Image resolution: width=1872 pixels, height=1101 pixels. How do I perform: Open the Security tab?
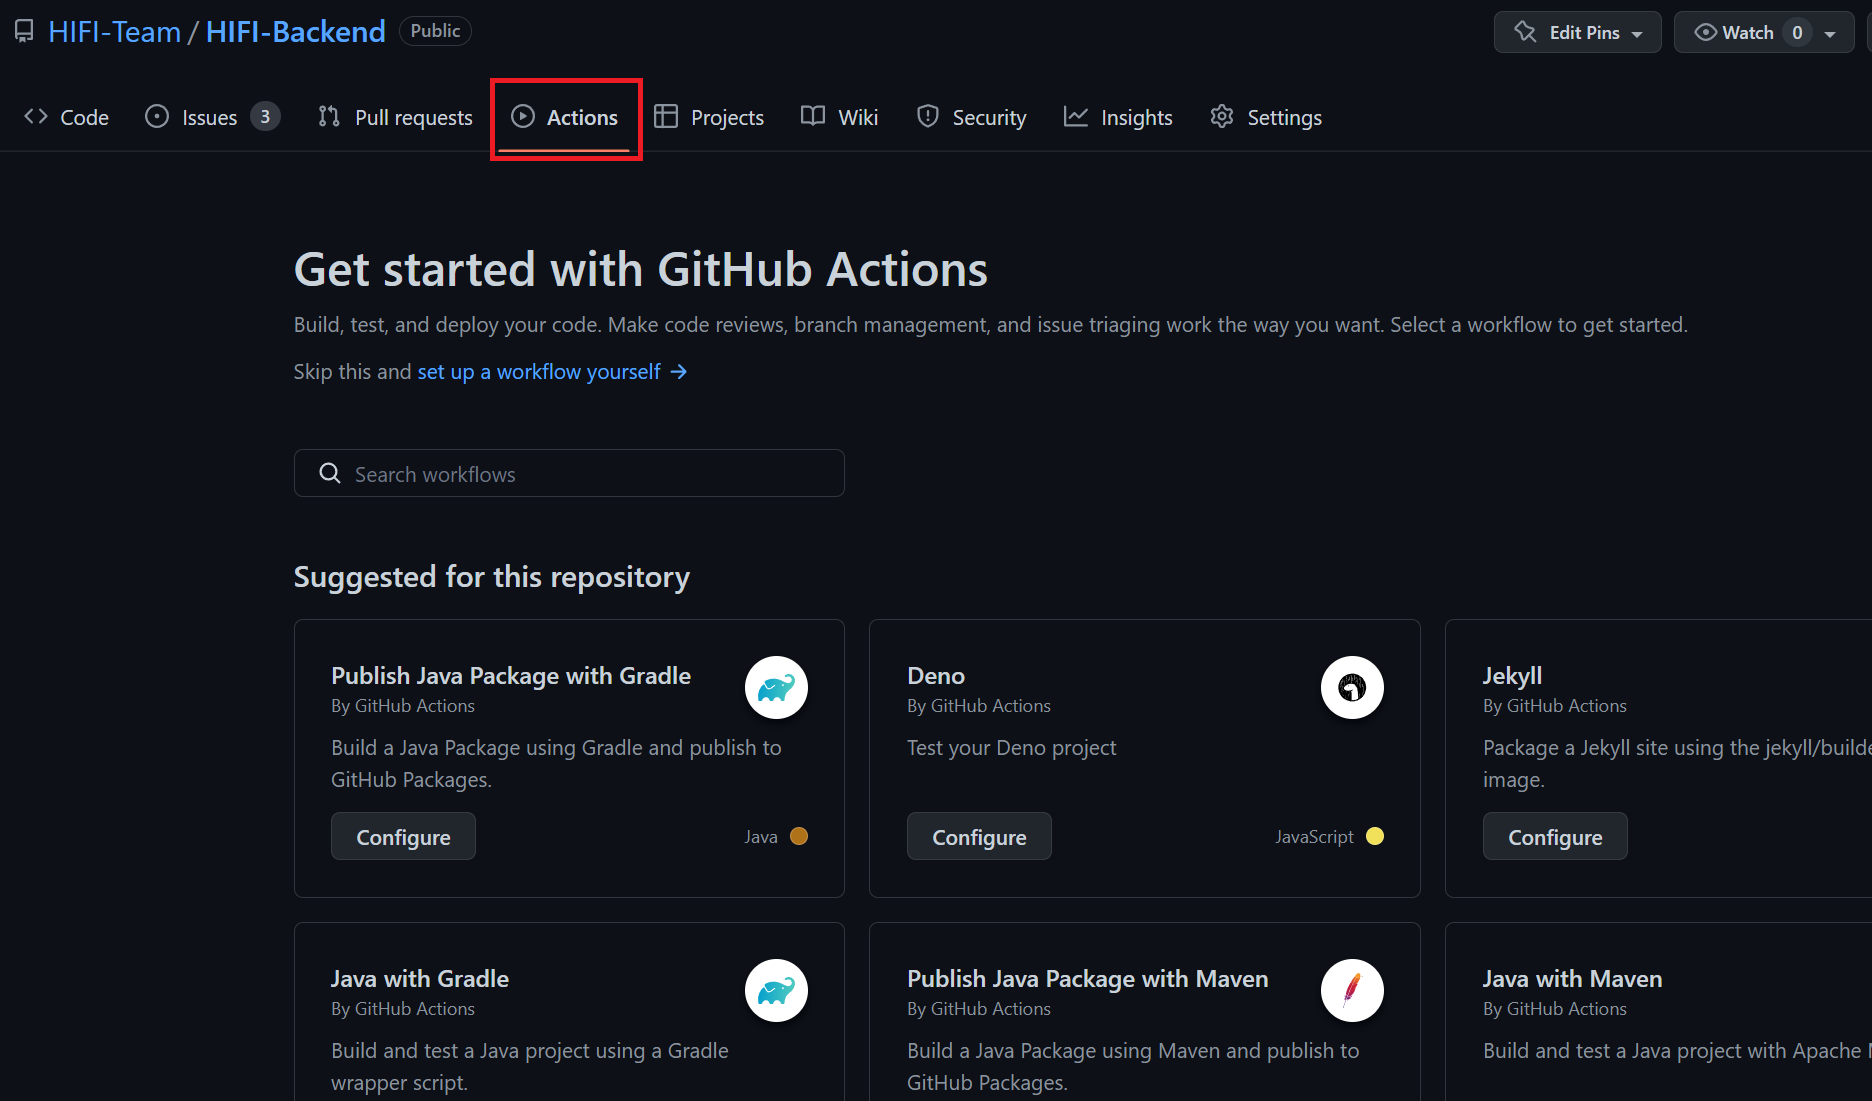point(971,117)
